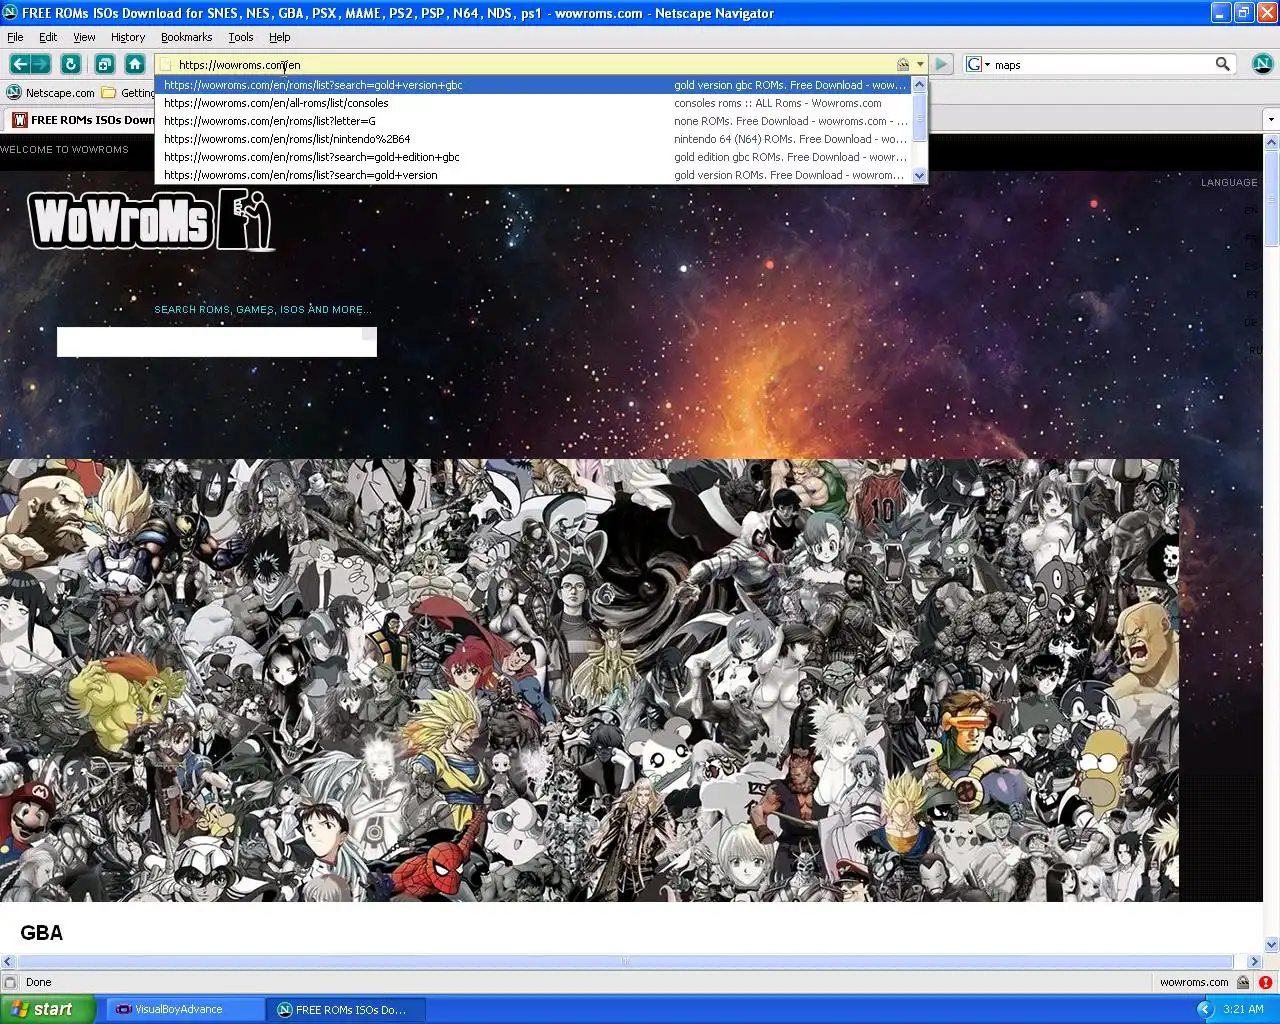Click the page vertical scrollbar thumb
This screenshot has width=1280, height=1024.
(x=1271, y=199)
